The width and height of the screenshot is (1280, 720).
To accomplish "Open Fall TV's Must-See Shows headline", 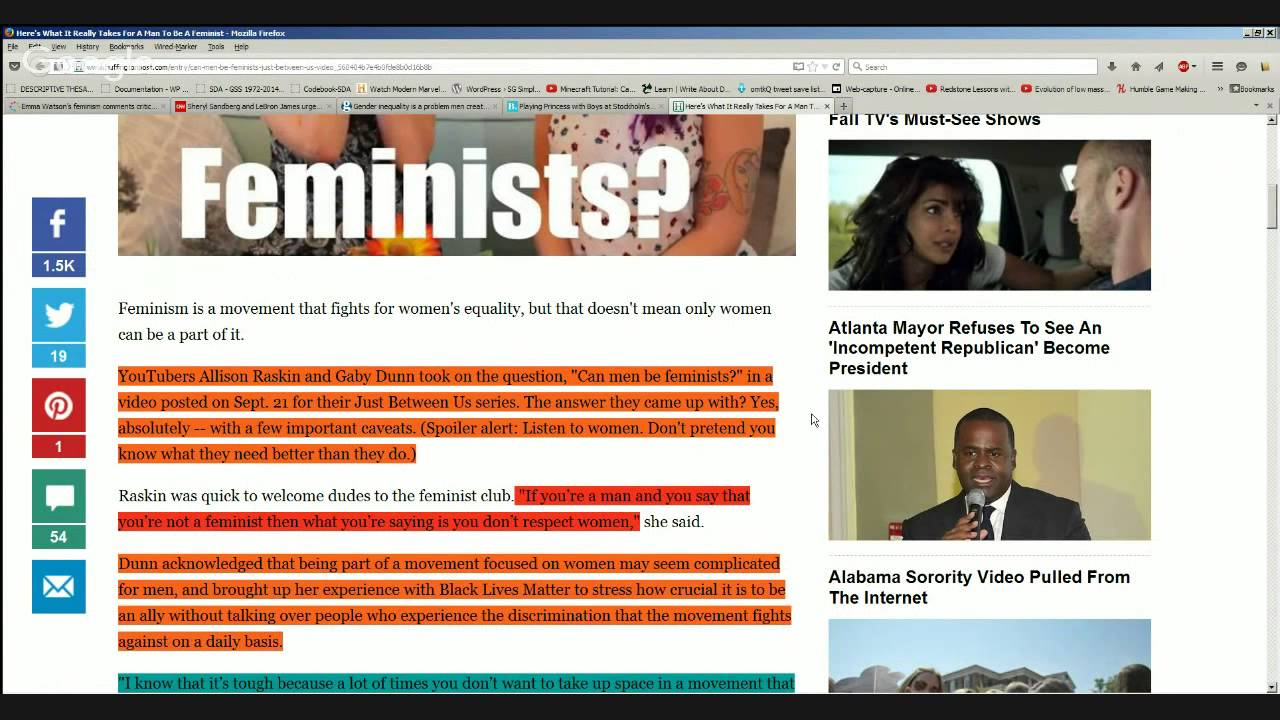I will (x=934, y=119).
